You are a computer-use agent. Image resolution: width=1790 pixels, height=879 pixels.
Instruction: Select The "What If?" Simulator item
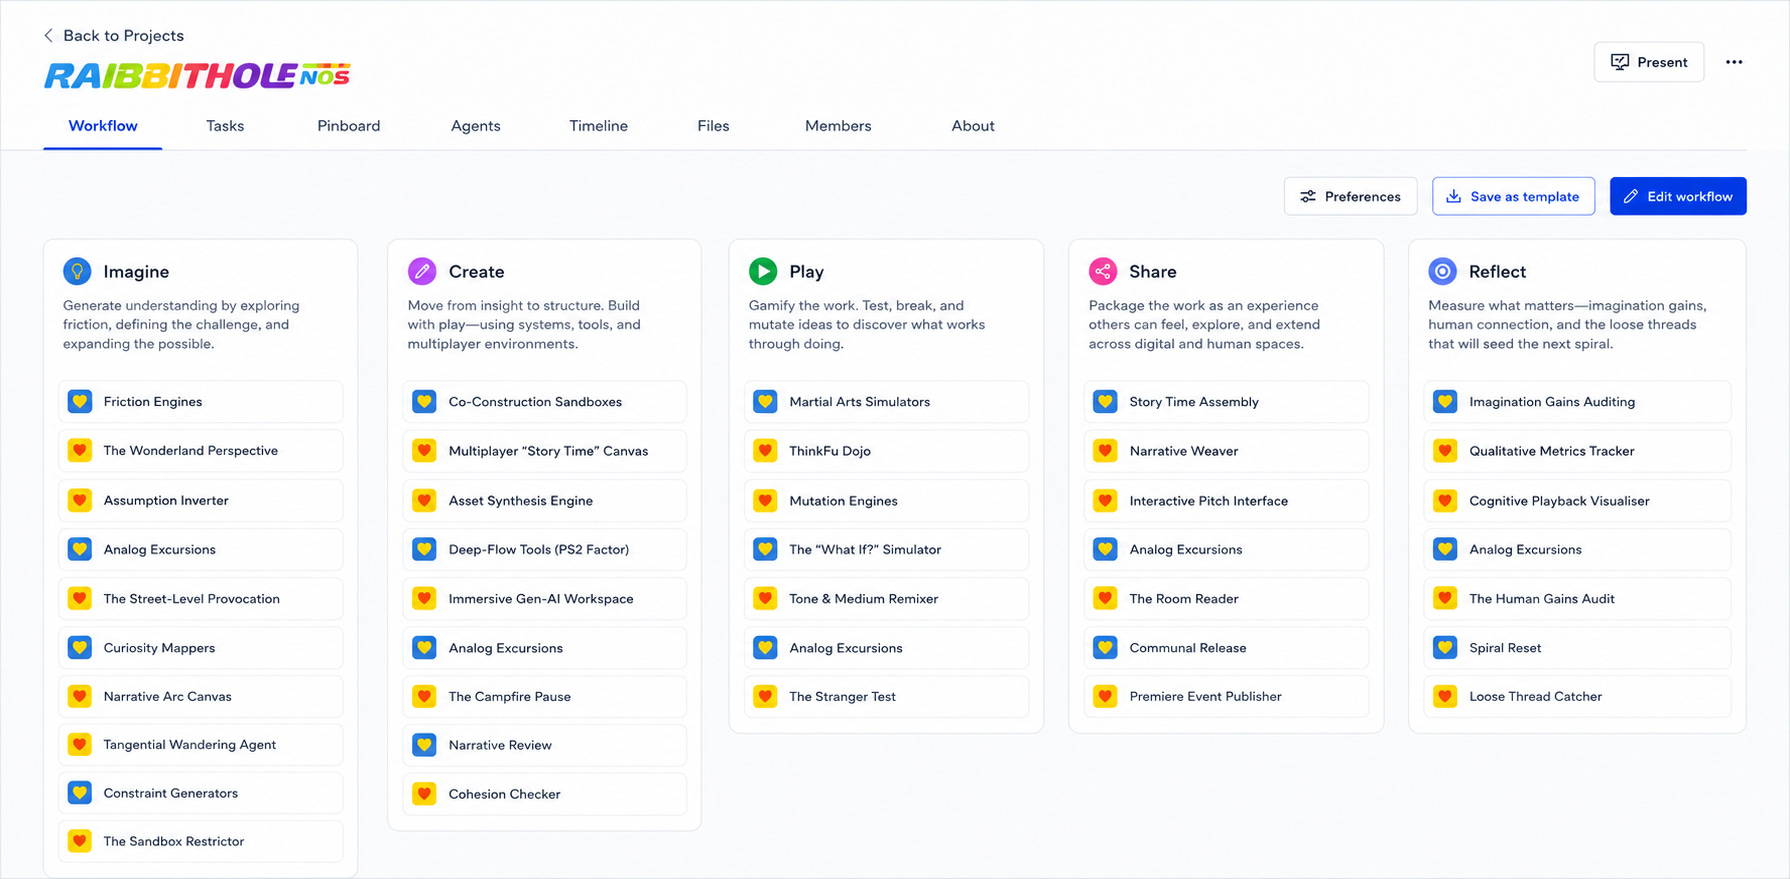tap(886, 549)
